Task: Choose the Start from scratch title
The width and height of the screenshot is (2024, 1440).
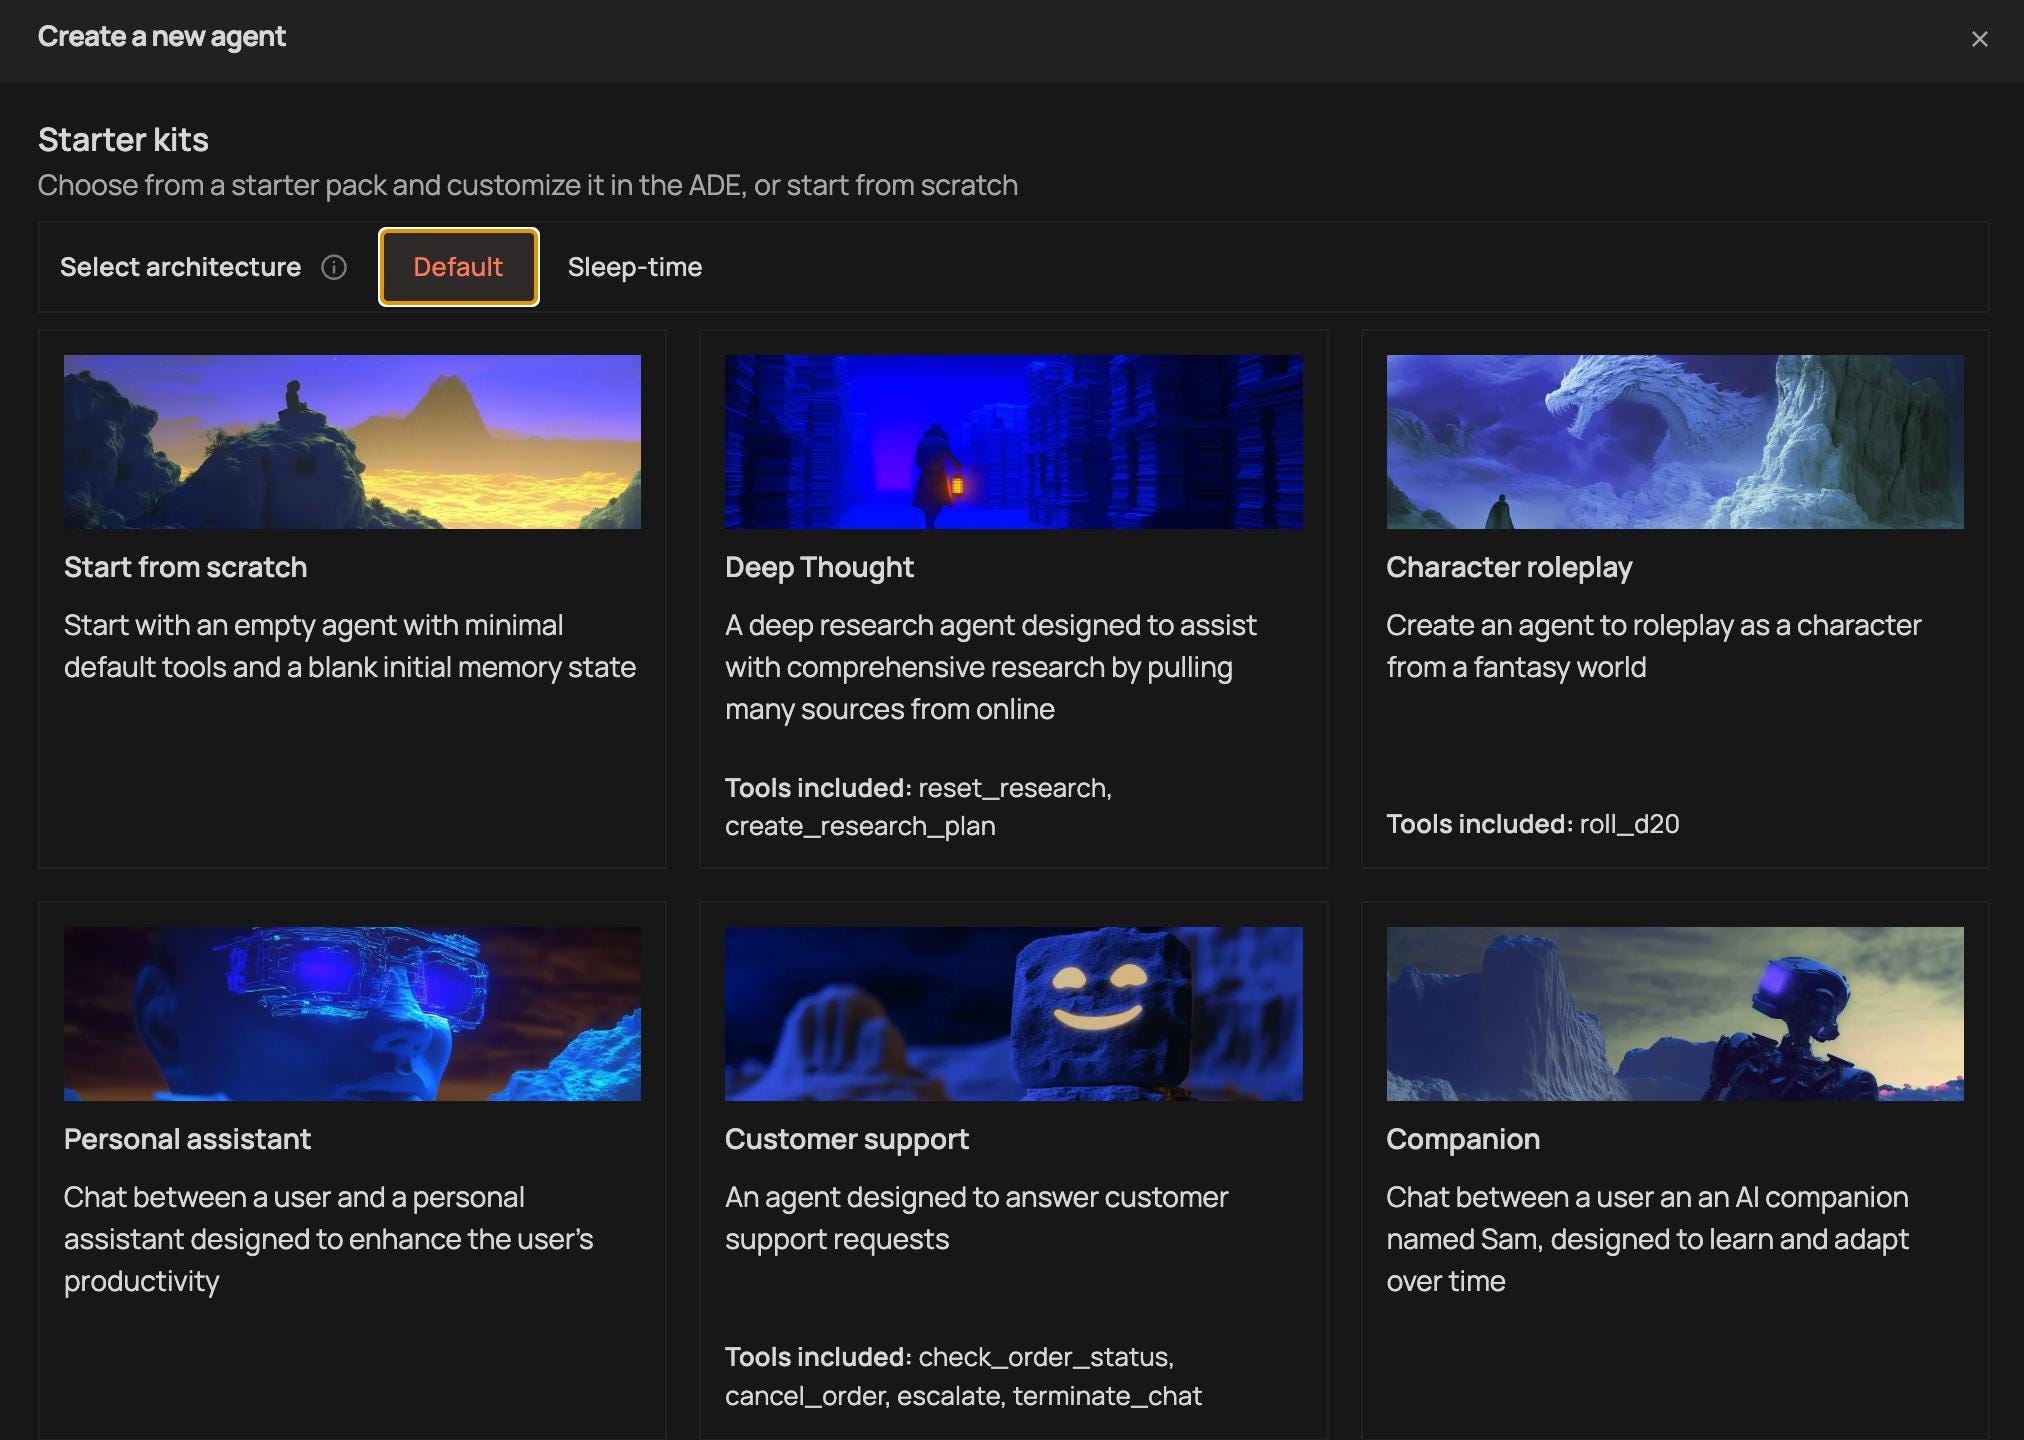Action: [x=185, y=567]
